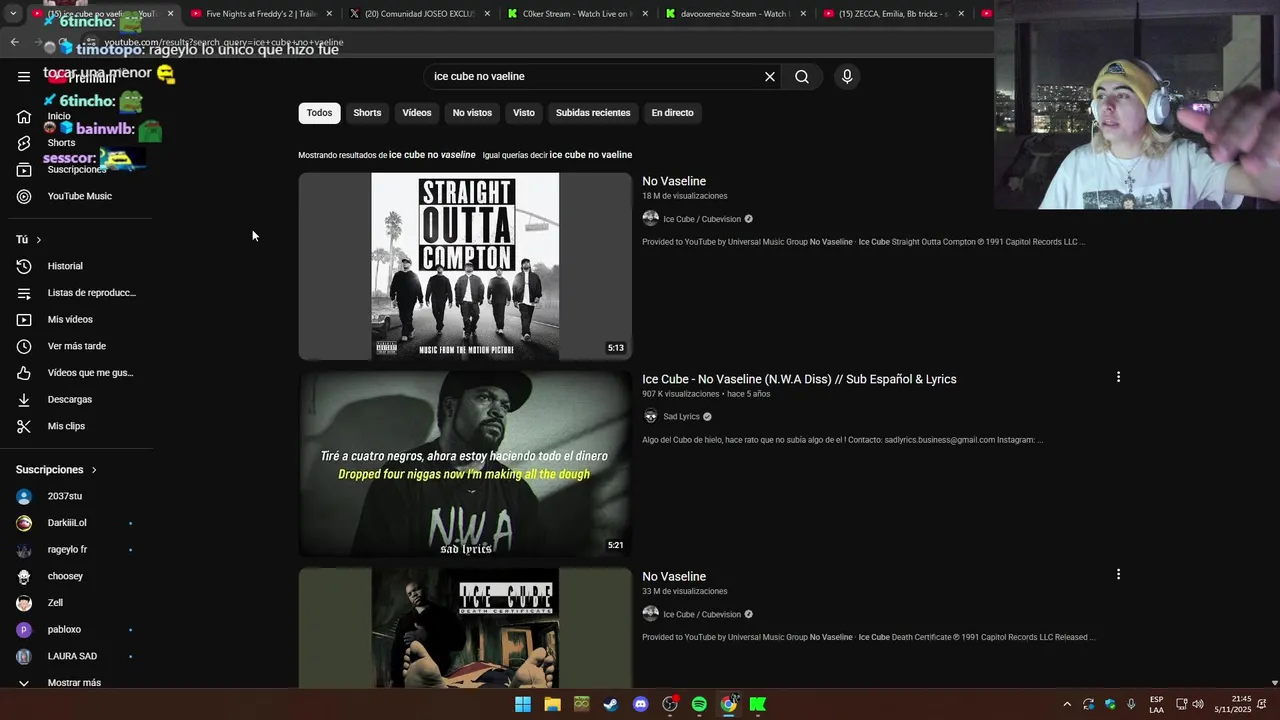1280x720 pixels.
Task: Click the scissors Mis clips icon
Action: coord(24,426)
